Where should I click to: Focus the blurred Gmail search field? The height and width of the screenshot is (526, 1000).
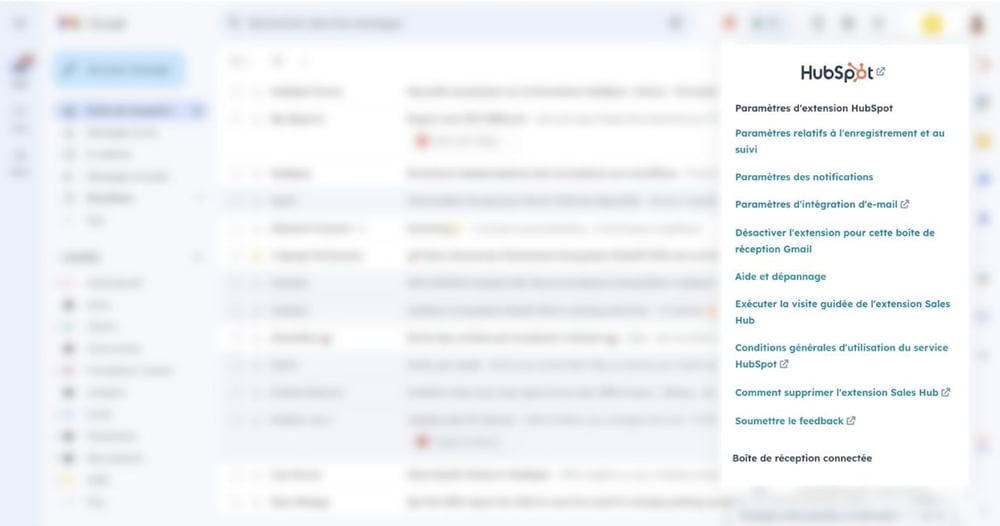(456, 24)
